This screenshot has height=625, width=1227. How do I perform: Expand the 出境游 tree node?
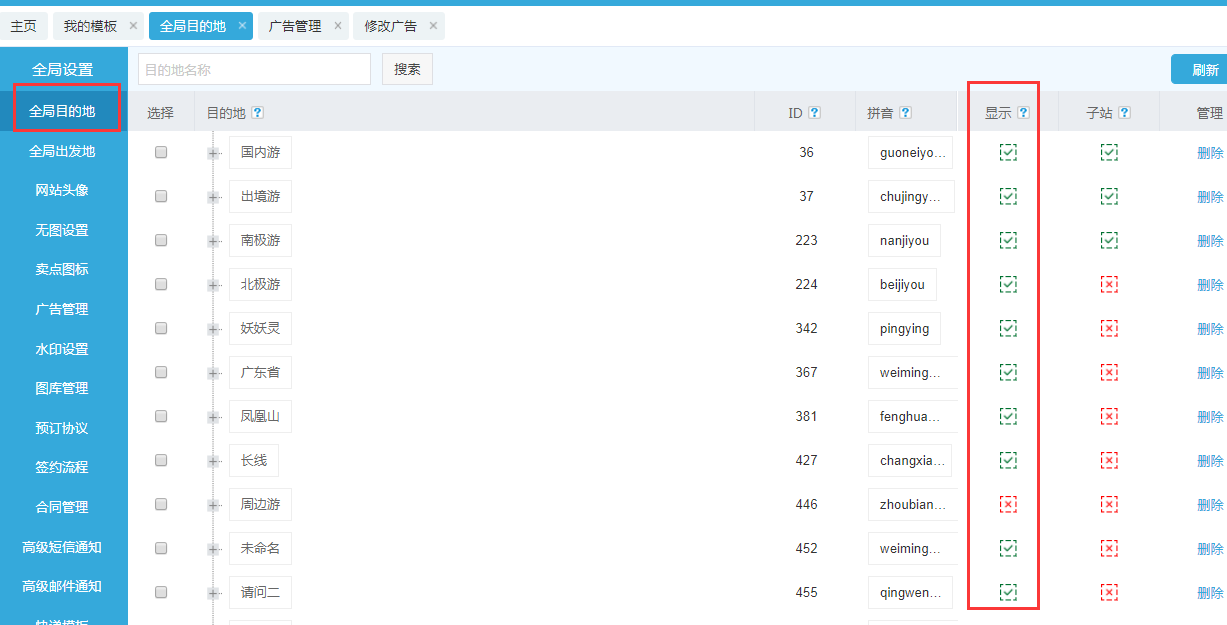[x=214, y=198]
